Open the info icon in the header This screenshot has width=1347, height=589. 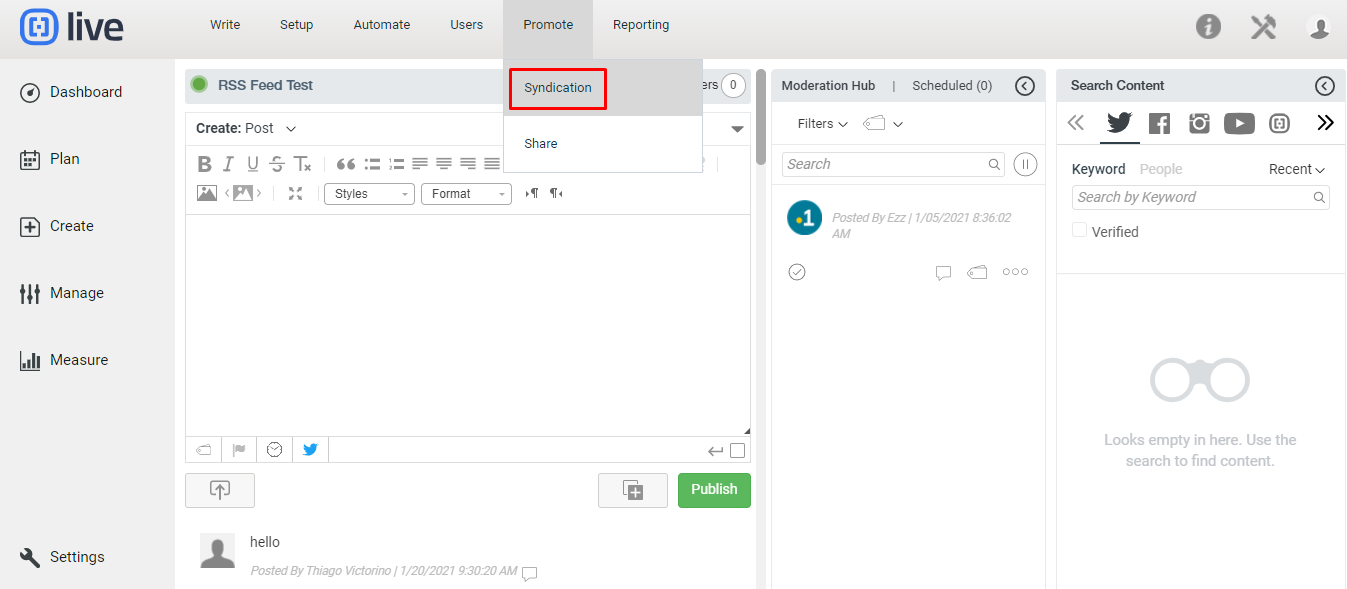pyautogui.click(x=1208, y=27)
